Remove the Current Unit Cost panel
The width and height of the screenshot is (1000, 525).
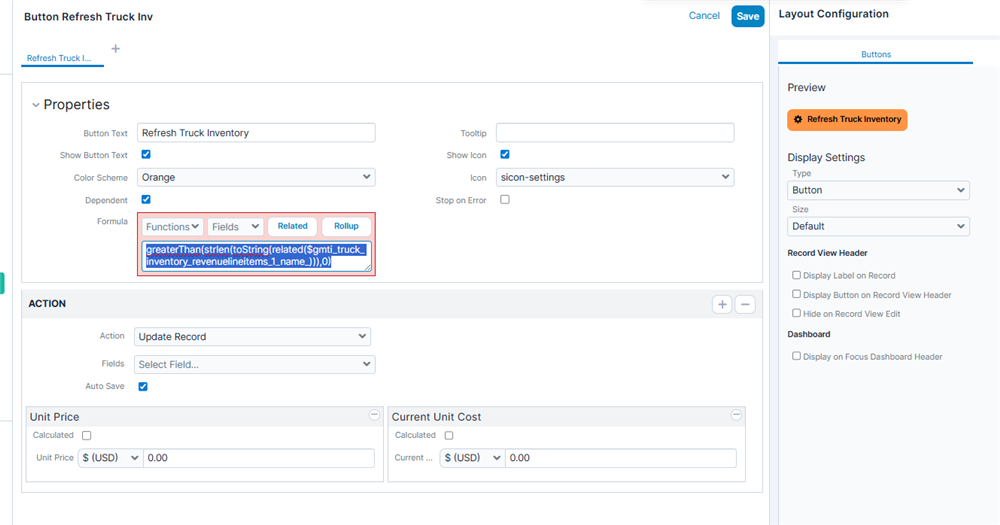737,415
